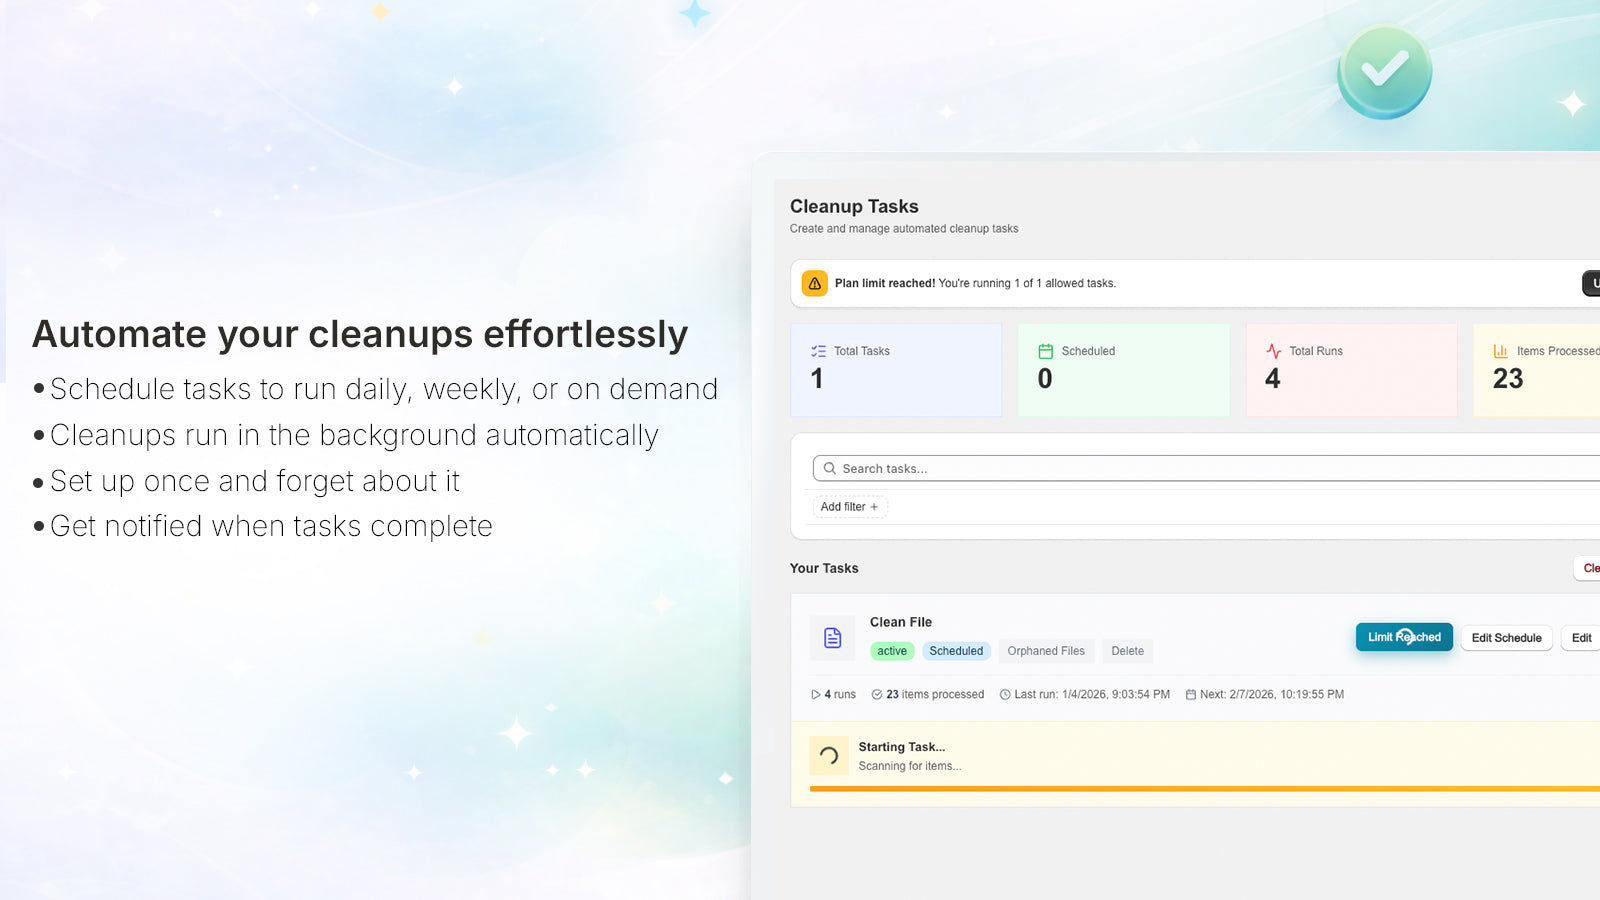Image resolution: width=1600 pixels, height=900 pixels.
Task: Open the Limit Reached status dropdown
Action: [1404, 637]
